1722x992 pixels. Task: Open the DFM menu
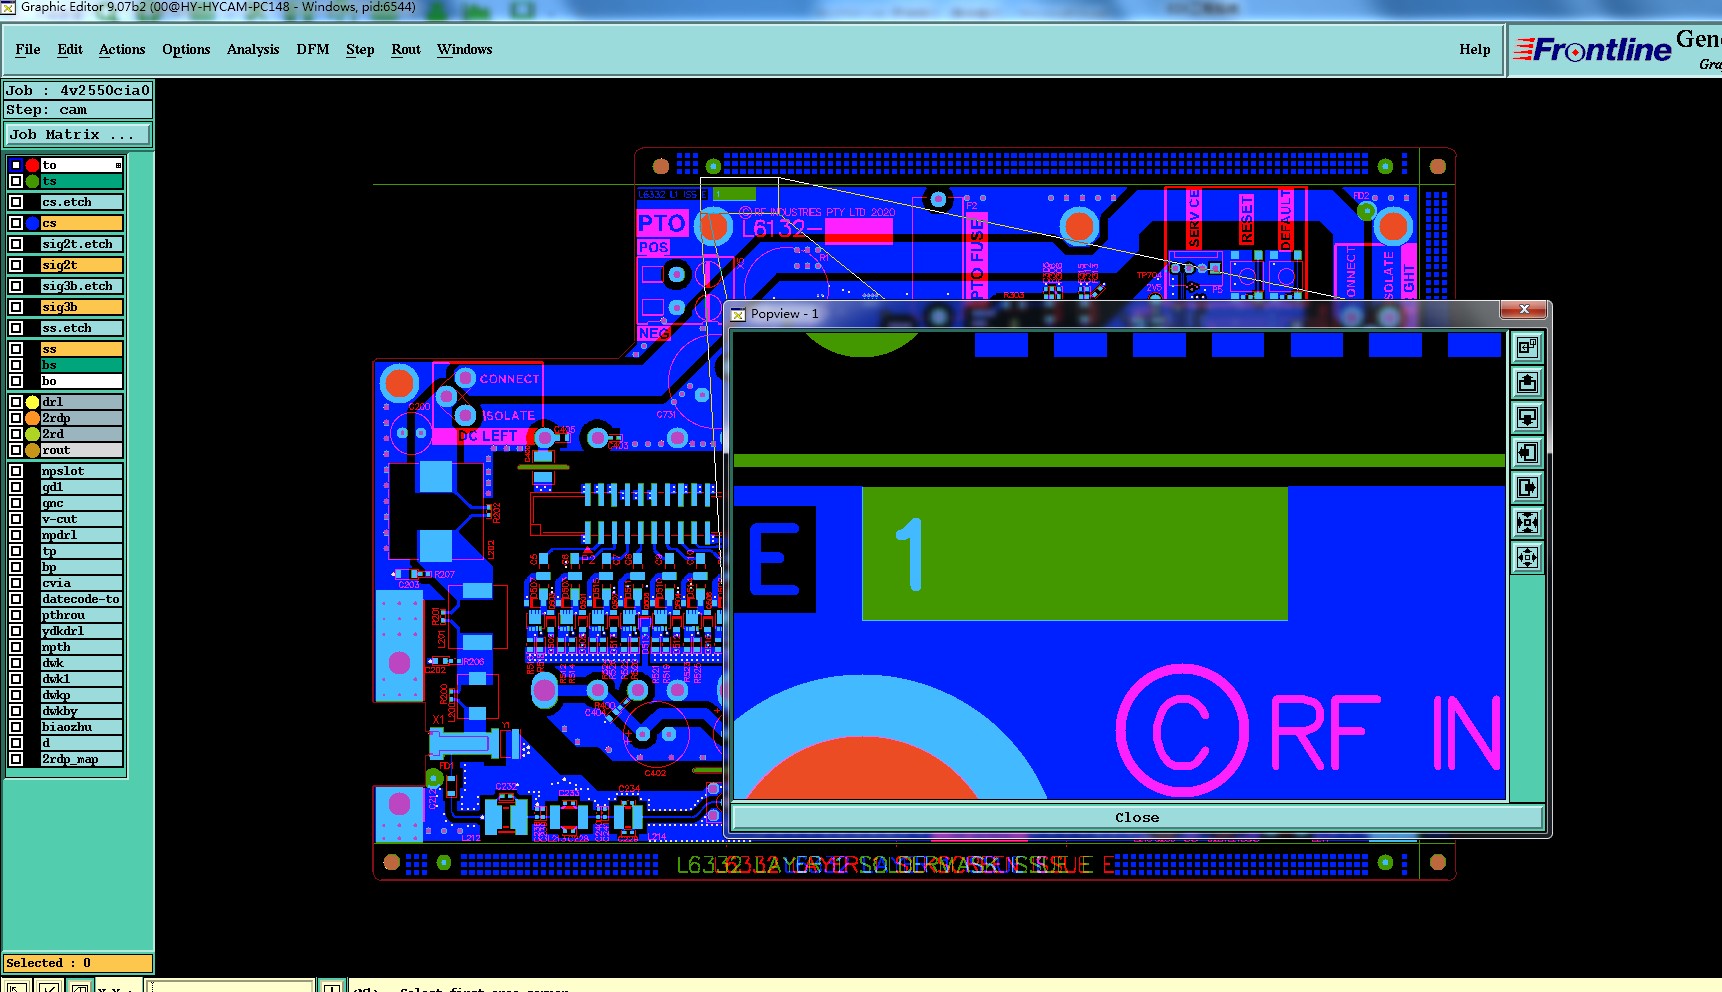pyautogui.click(x=313, y=49)
